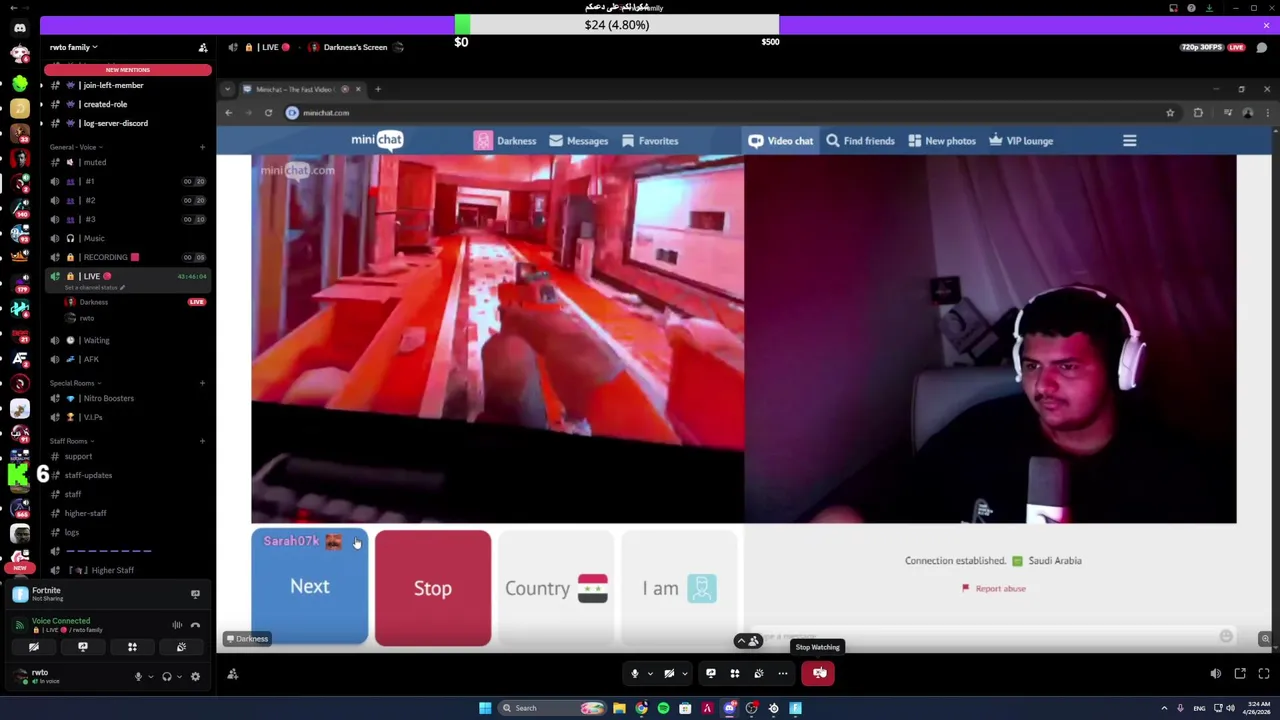The height and width of the screenshot is (720, 1280).
Task: Join voice channel #2
Action: (x=127, y=200)
